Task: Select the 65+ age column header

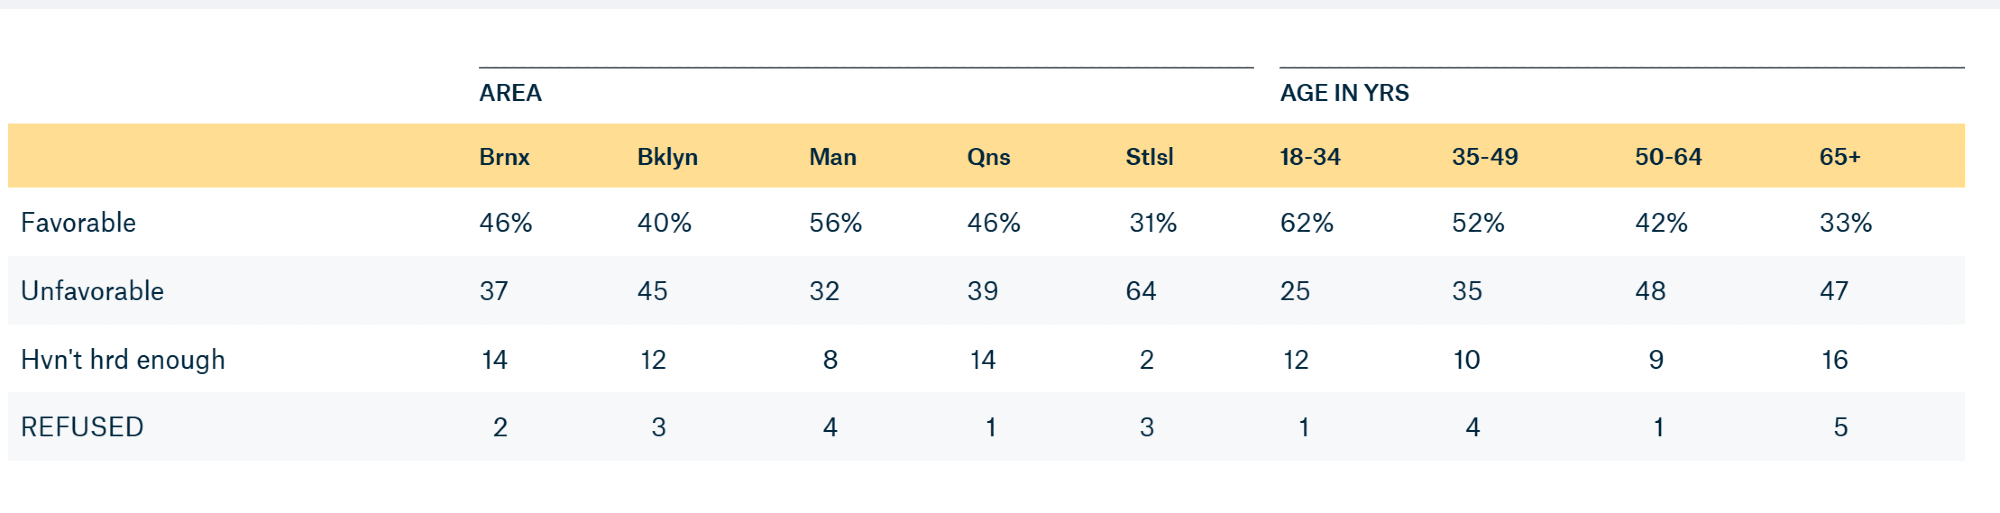Action: (1840, 157)
